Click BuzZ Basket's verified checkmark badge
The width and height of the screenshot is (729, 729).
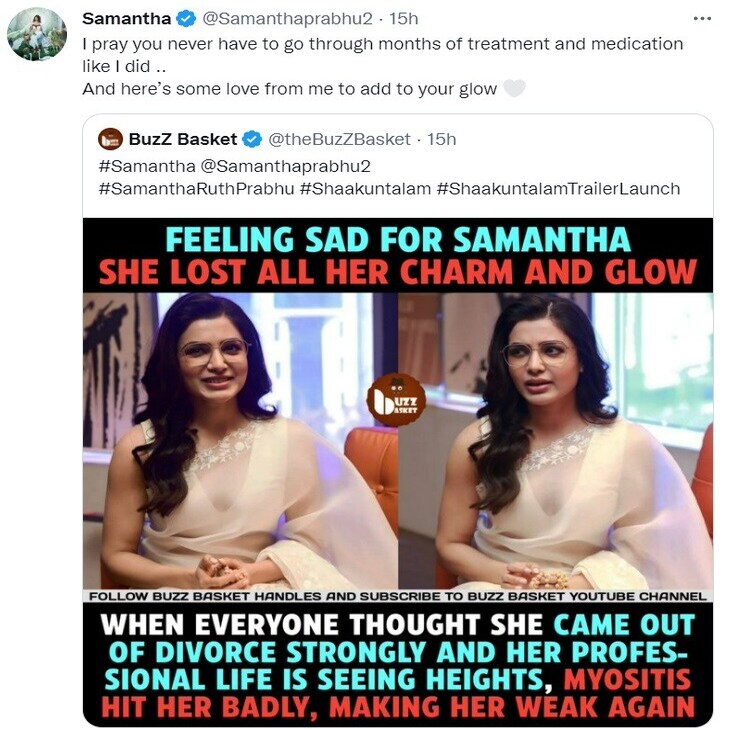pyautogui.click(x=252, y=139)
